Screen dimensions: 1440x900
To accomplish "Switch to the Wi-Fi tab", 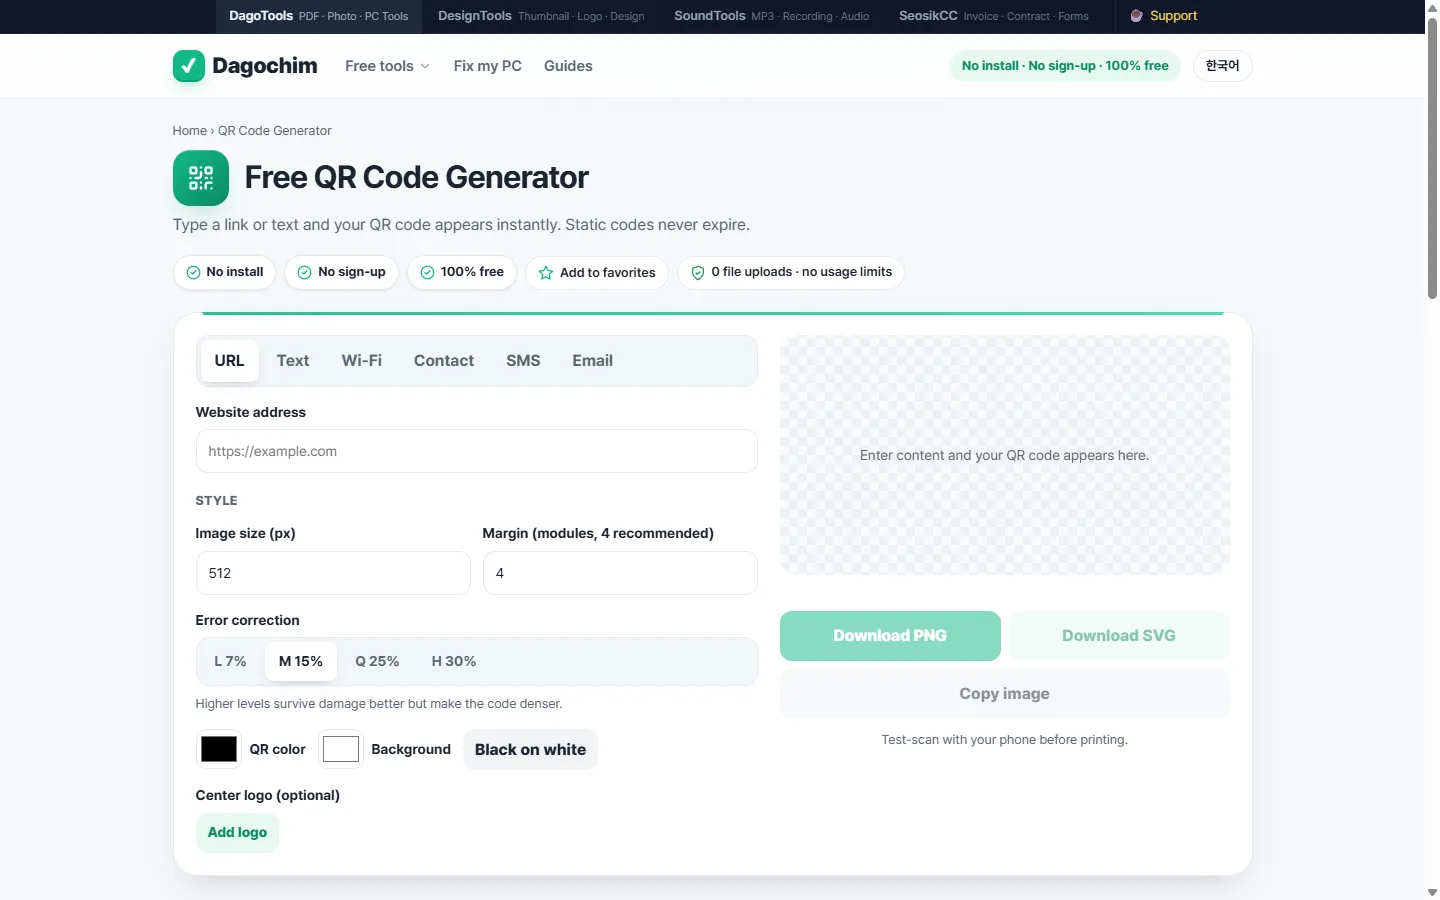I will [x=362, y=361].
